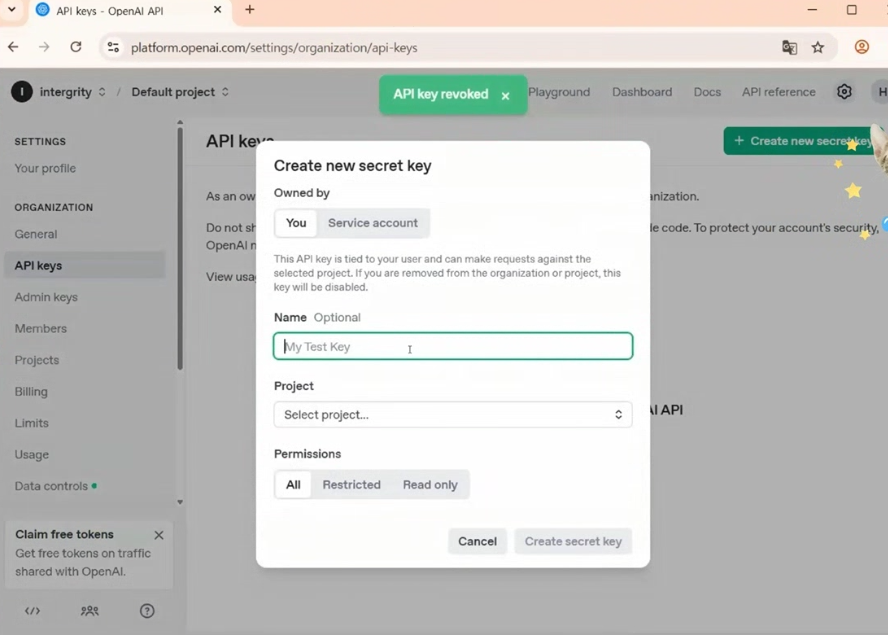Image resolution: width=888 pixels, height=635 pixels.
Task: Open settings gear icon in header
Action: point(844,92)
